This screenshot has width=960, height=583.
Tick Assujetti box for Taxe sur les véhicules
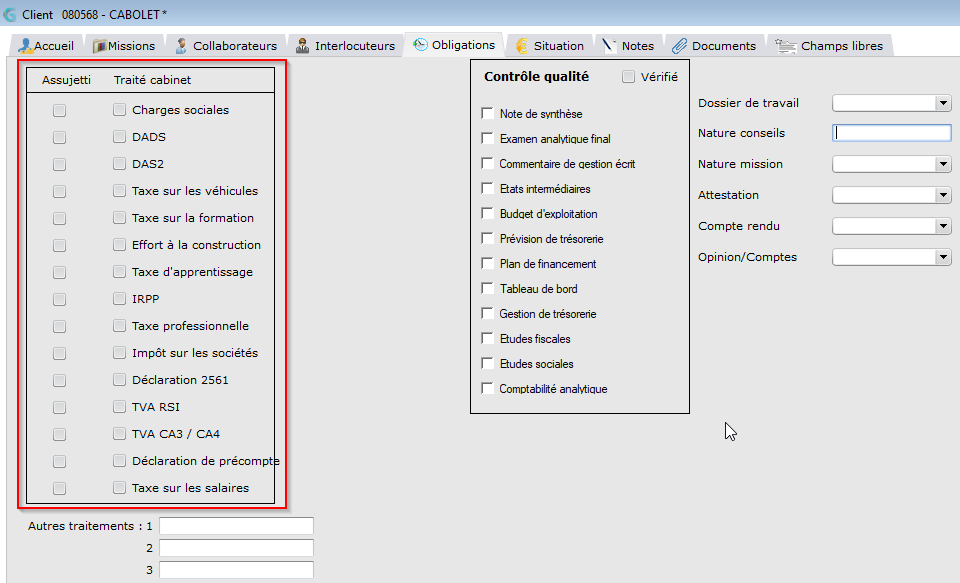[x=59, y=191]
